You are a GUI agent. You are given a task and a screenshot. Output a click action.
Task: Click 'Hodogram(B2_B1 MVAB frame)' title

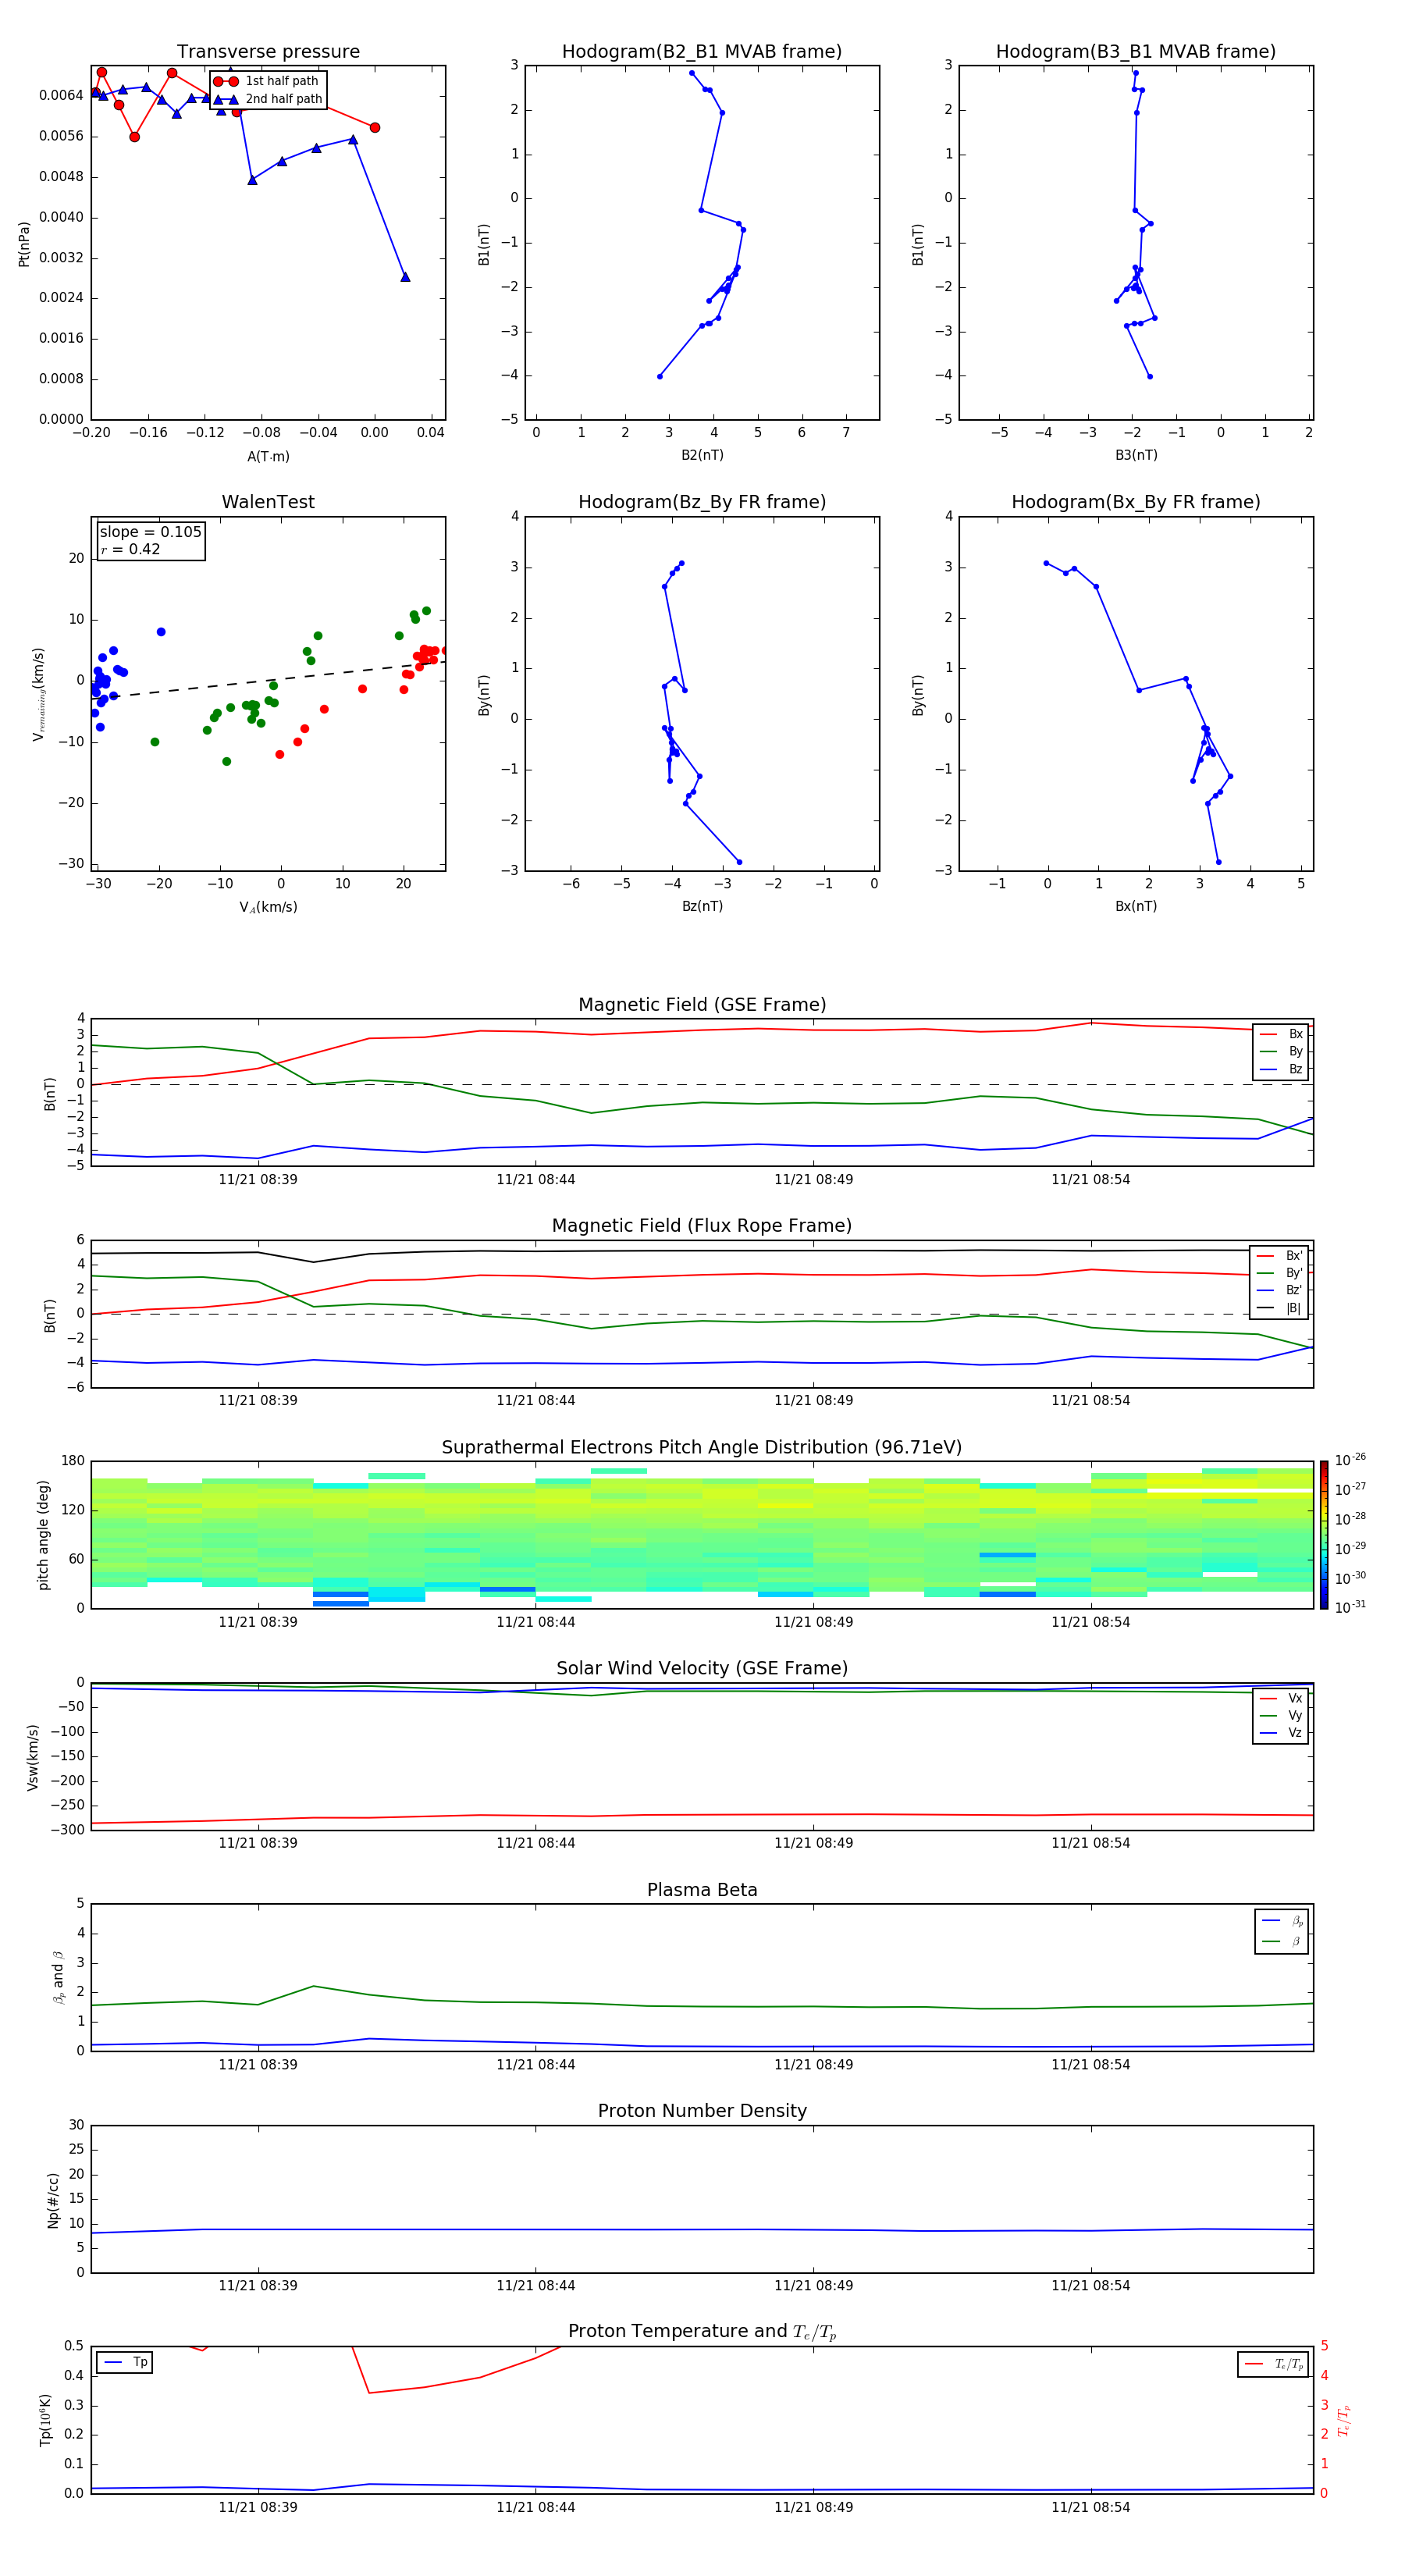[x=702, y=52]
